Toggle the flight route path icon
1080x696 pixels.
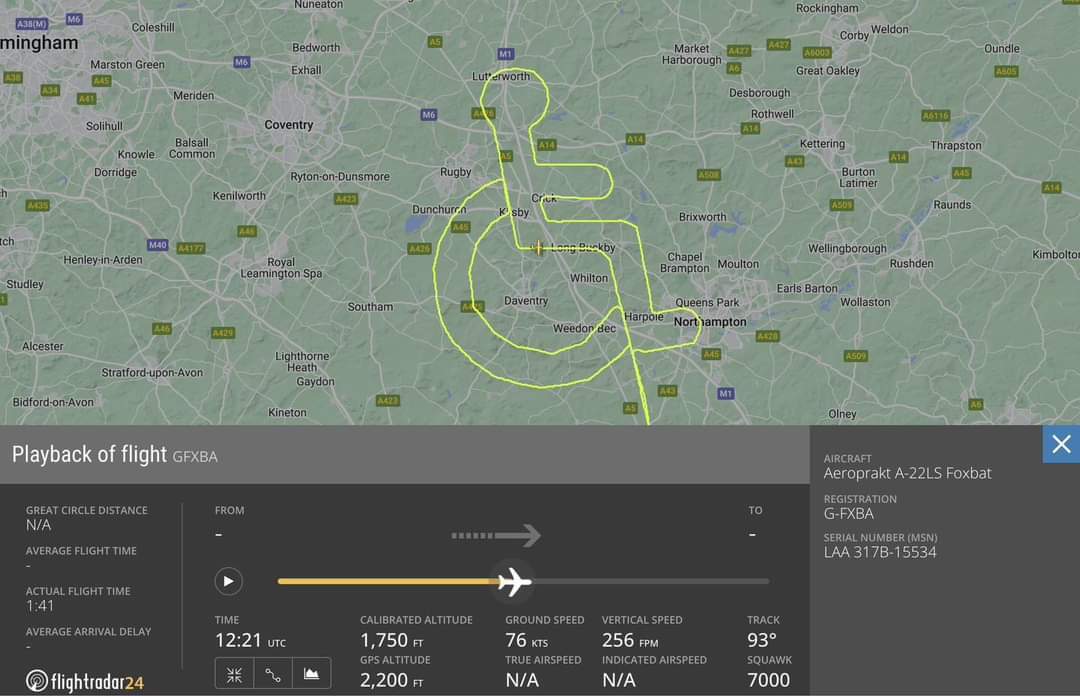click(x=273, y=674)
